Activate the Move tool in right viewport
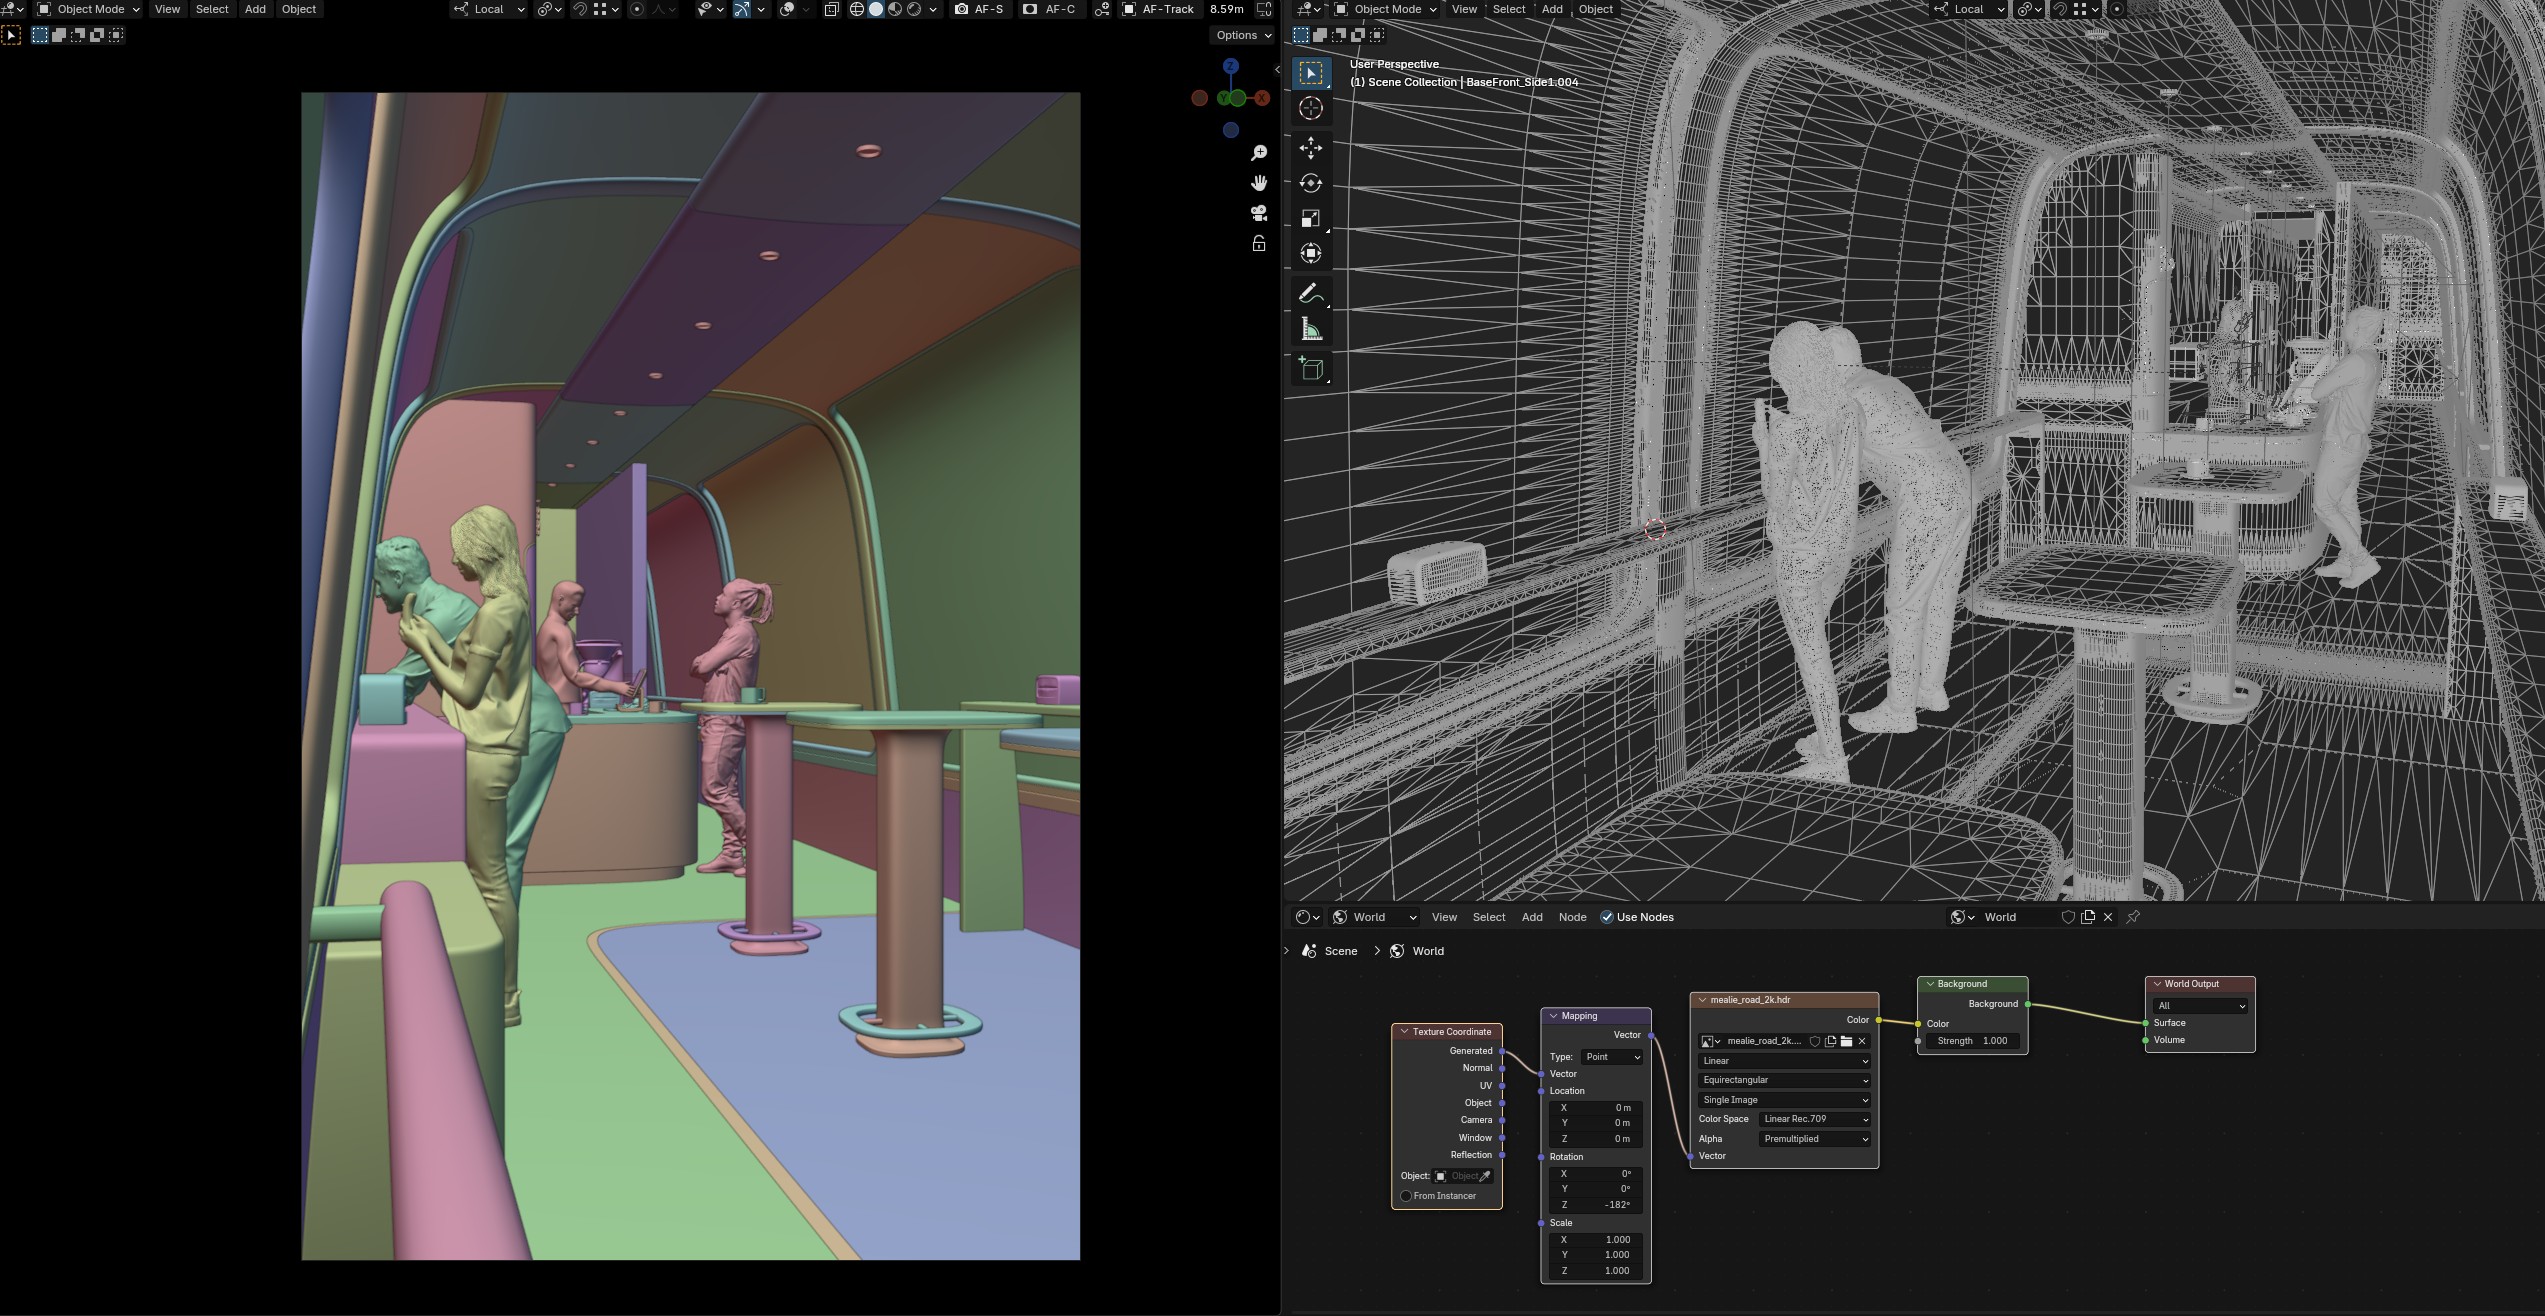The image size is (2545, 1316). pos(1311,148)
